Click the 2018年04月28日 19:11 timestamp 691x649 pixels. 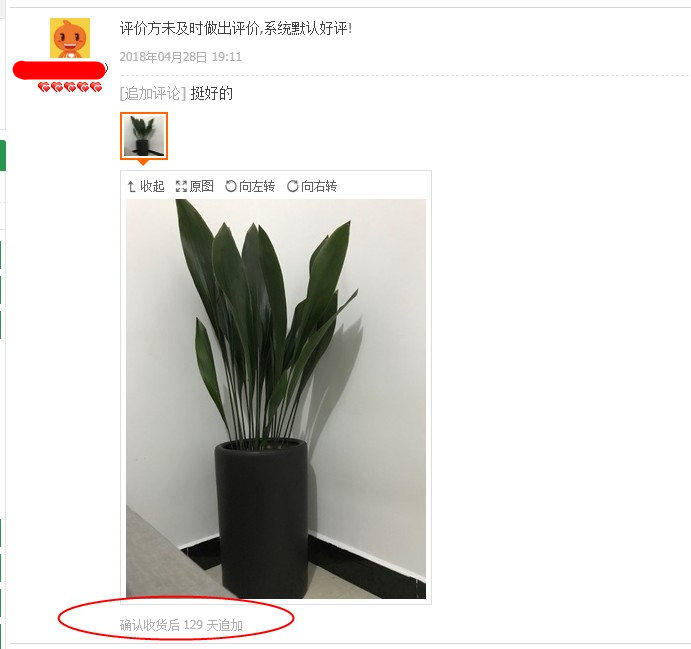click(x=181, y=57)
